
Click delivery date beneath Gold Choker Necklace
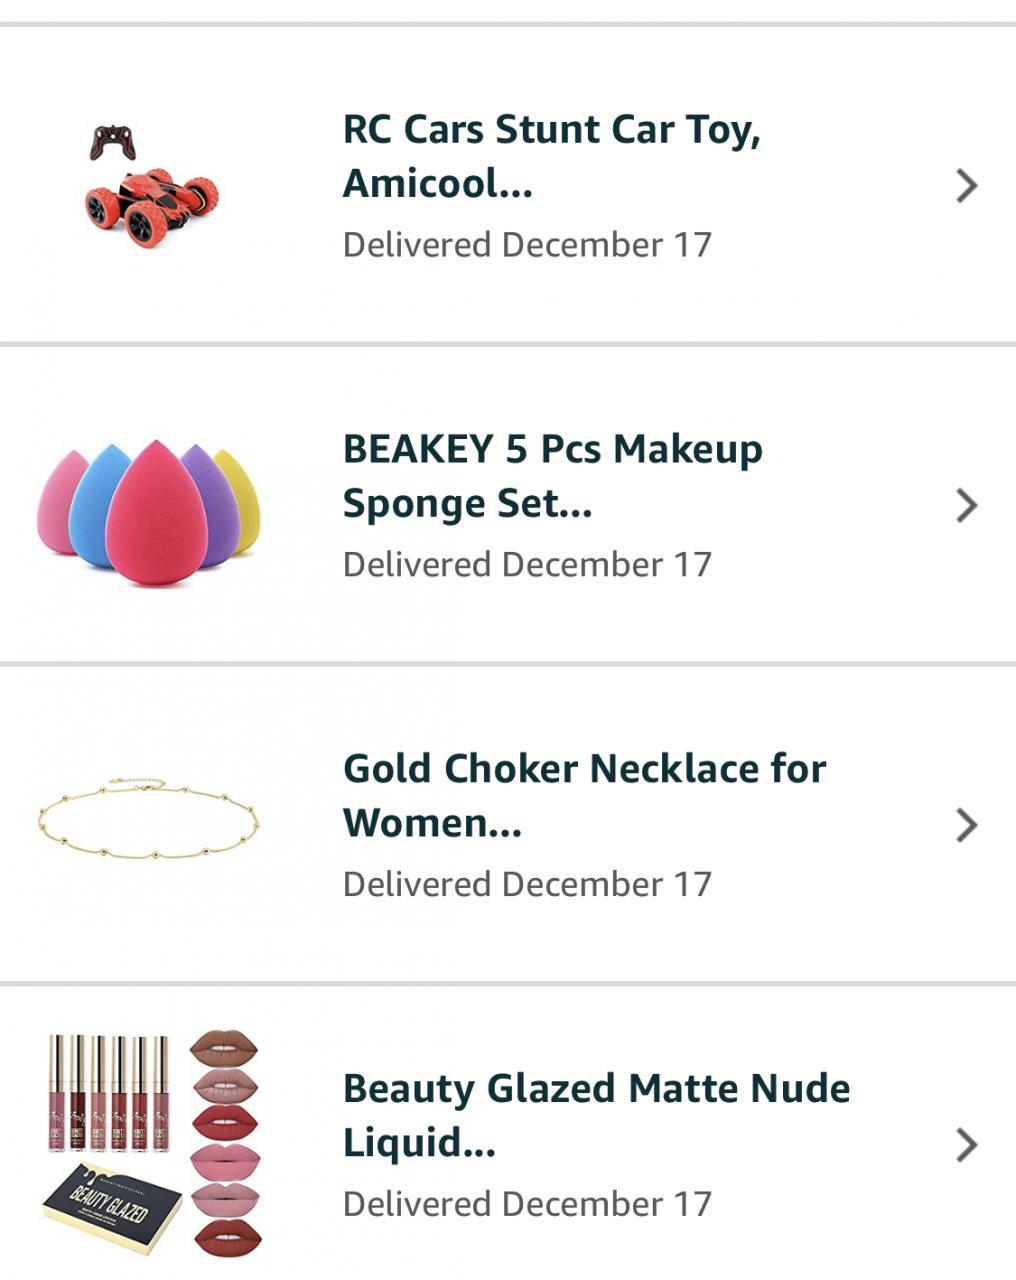point(527,885)
